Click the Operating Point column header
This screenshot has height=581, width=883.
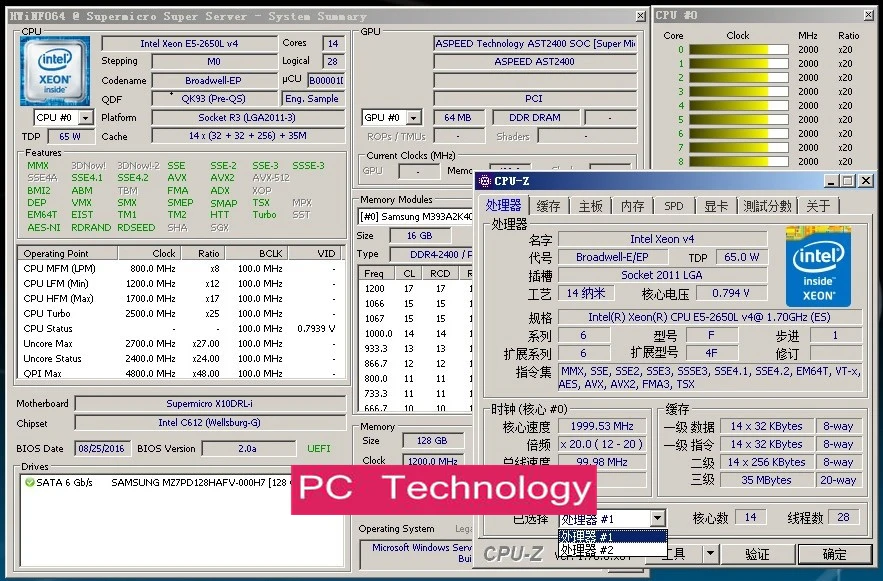pos(68,253)
